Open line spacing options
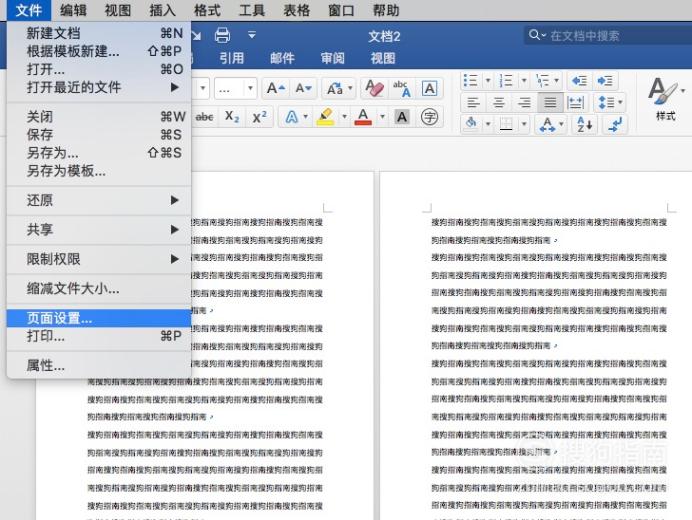 [609, 103]
